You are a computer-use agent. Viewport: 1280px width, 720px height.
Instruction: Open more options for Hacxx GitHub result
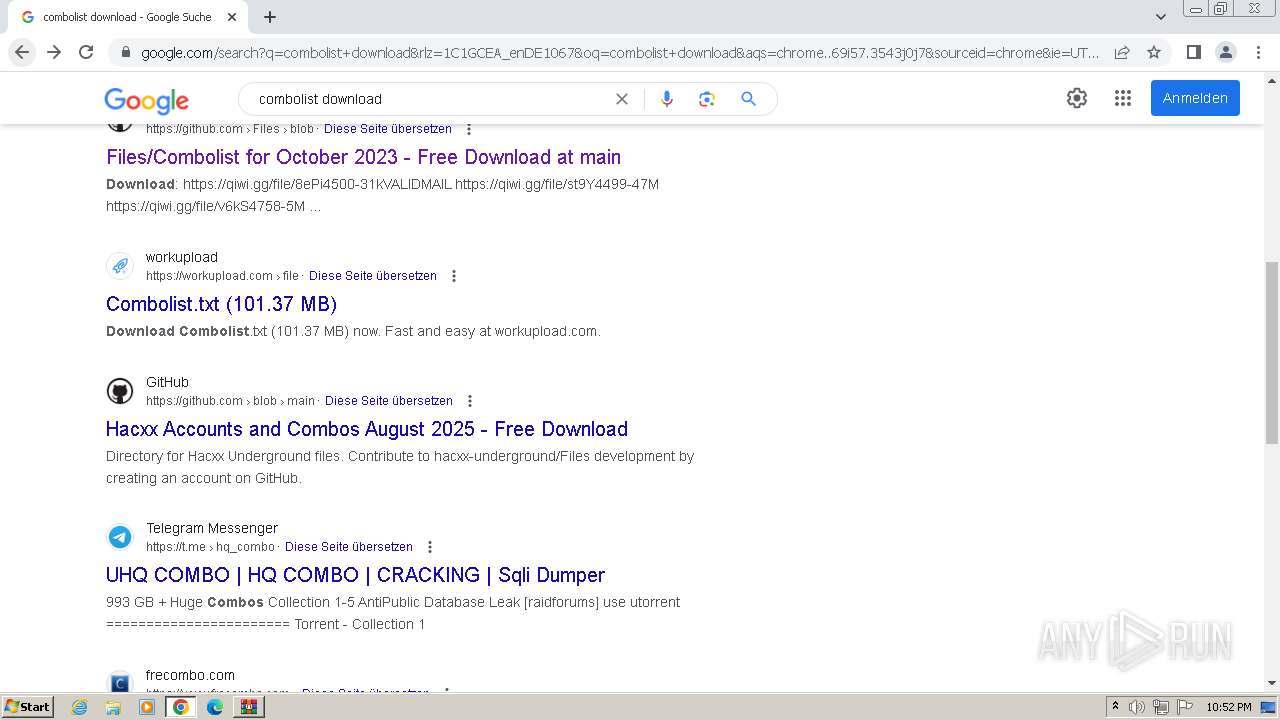(470, 401)
